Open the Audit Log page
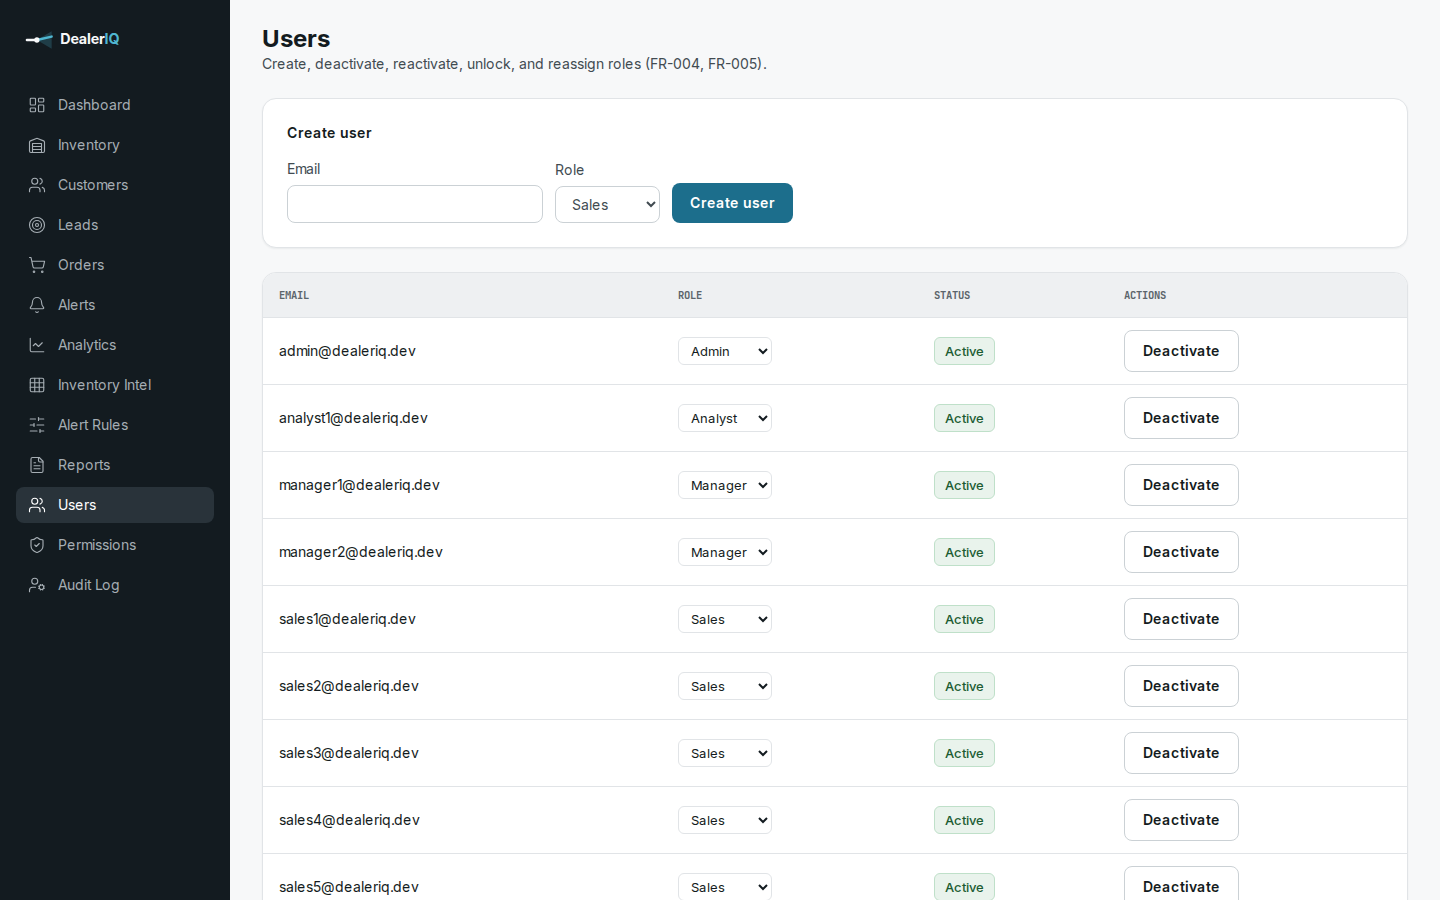 click(x=115, y=585)
